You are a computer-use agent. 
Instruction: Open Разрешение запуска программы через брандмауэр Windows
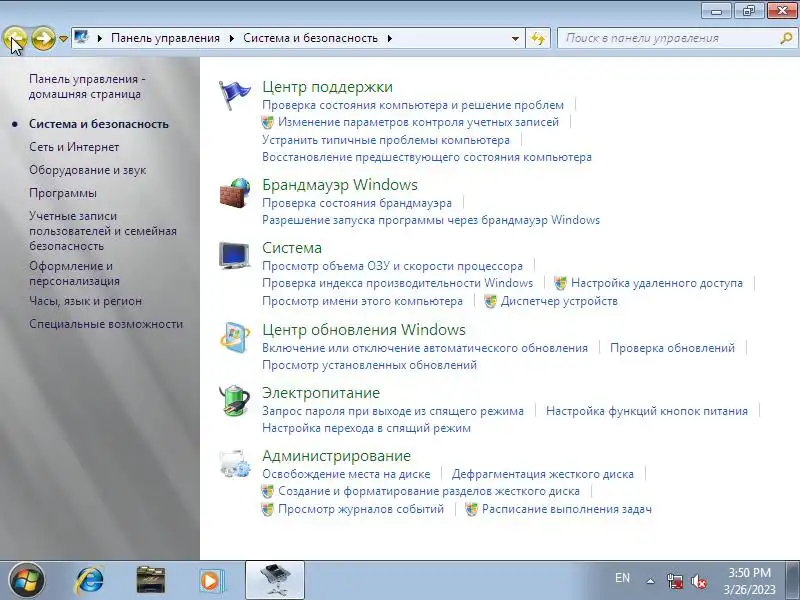coord(431,220)
